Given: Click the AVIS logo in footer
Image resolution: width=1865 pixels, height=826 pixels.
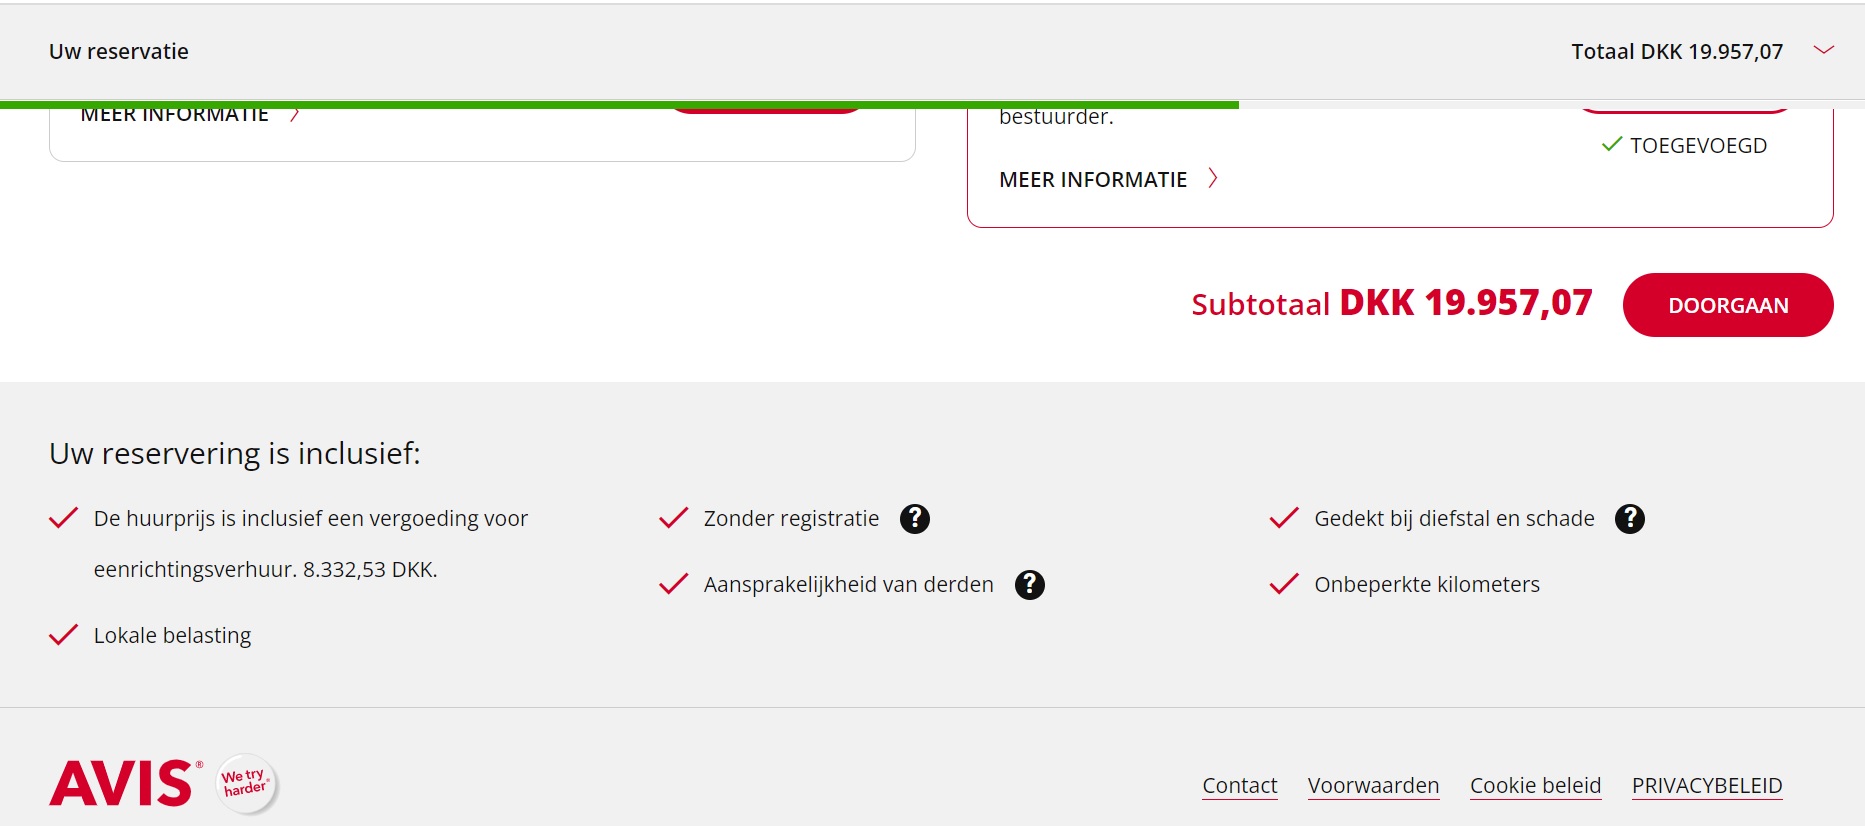Looking at the screenshot, I should 122,784.
